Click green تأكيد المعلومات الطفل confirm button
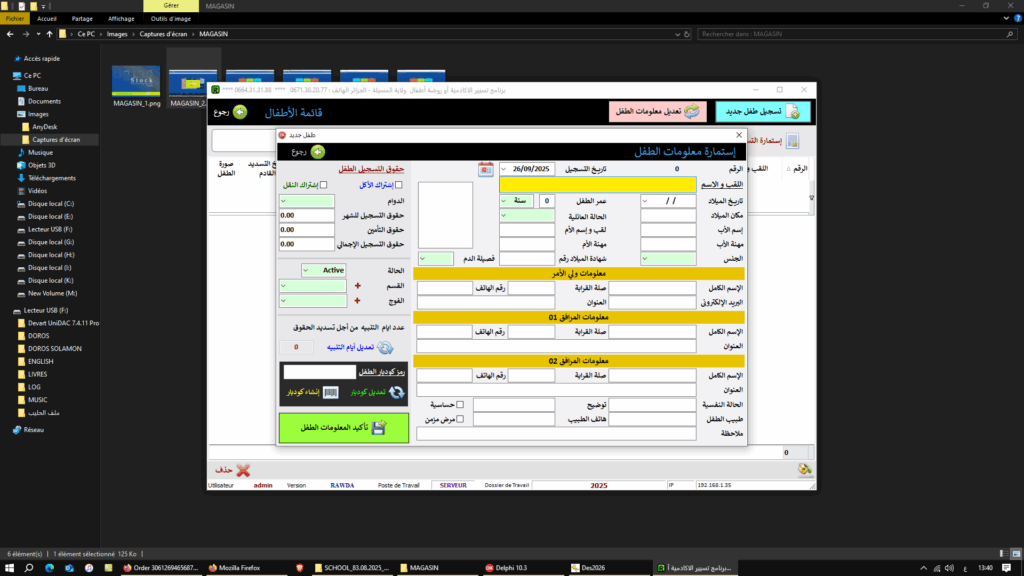The image size is (1024, 576). [343, 427]
